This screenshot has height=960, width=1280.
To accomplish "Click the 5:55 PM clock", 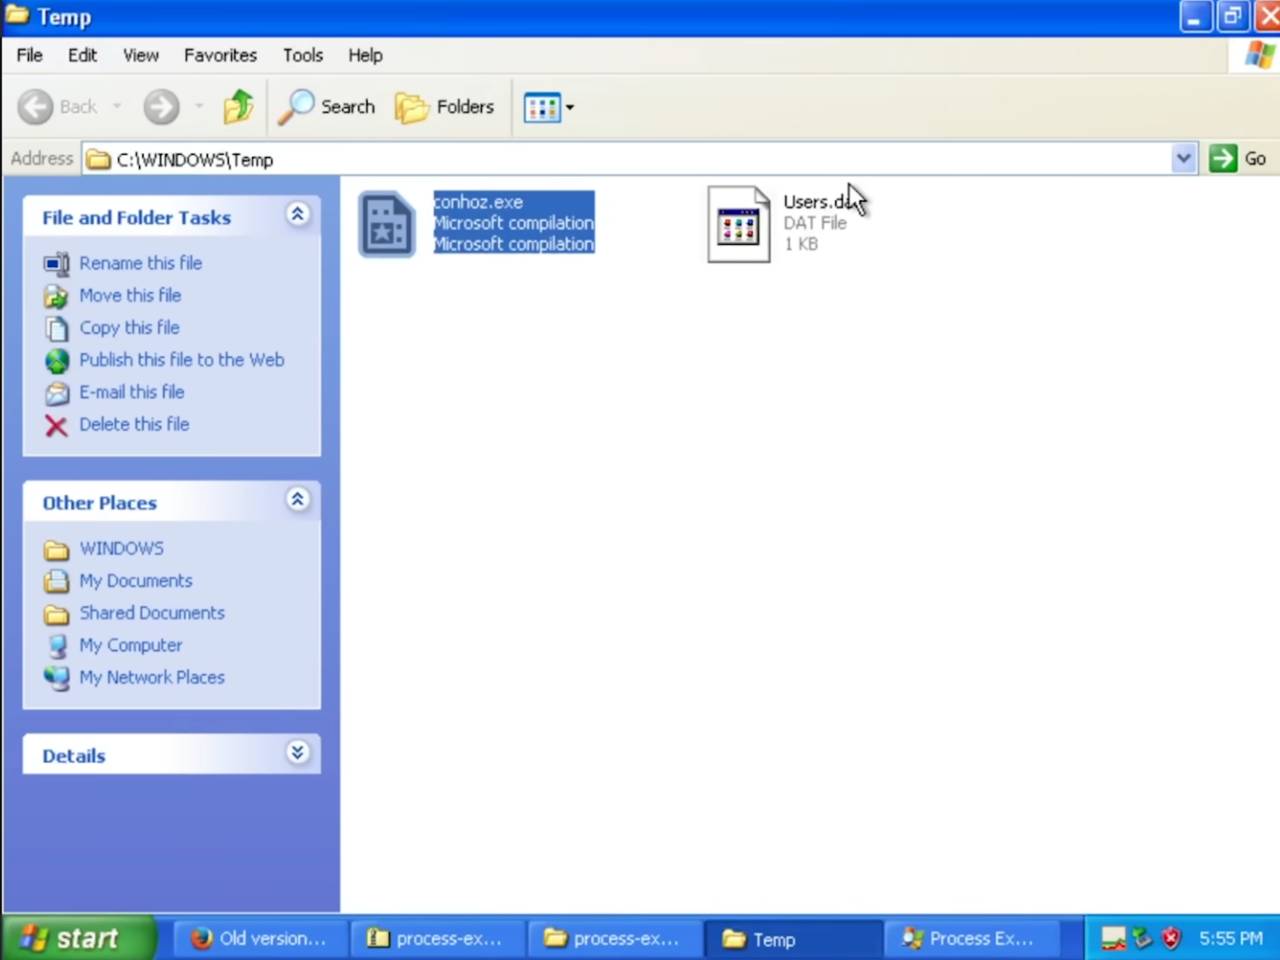I will pos(1231,938).
